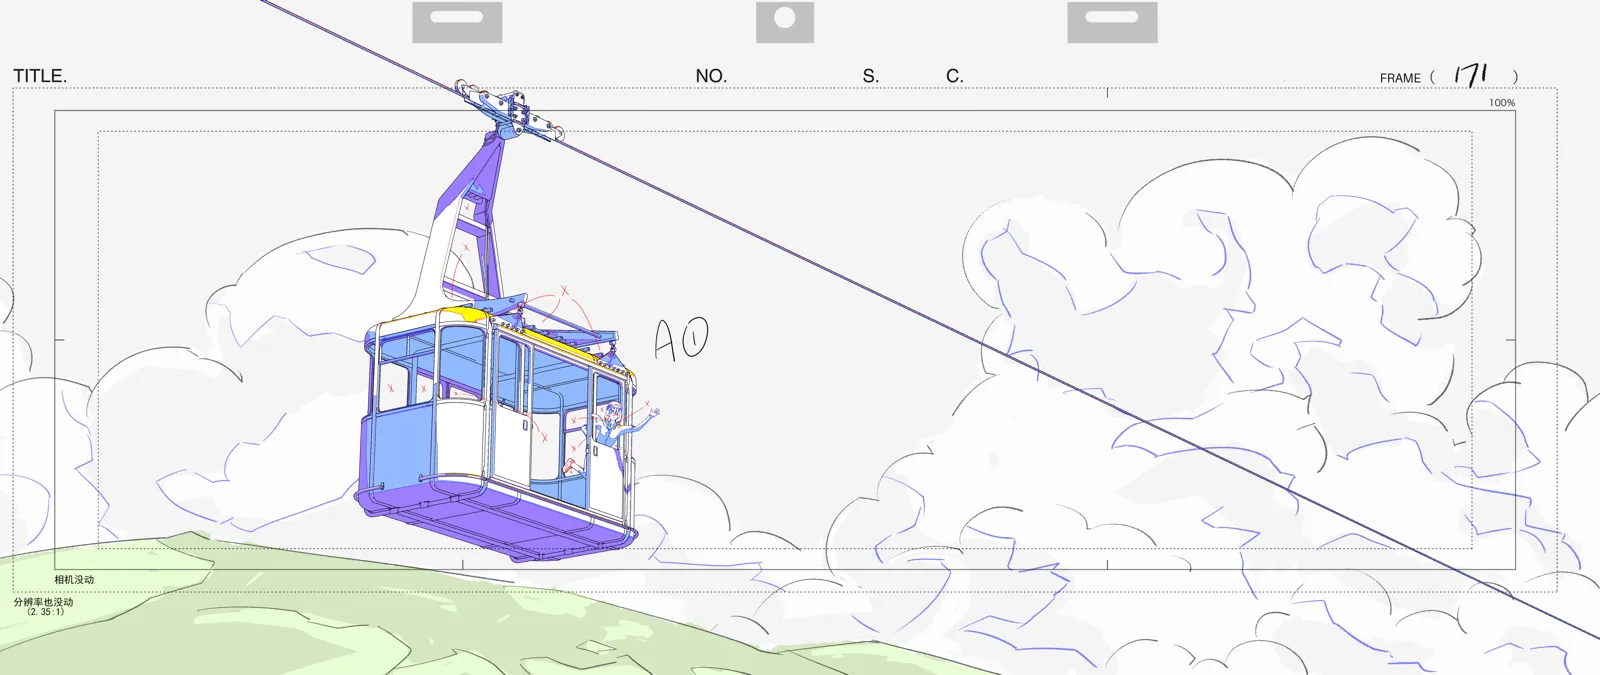Click the handwritten "A①" cel label
This screenshot has width=1600, height=675.
(x=682, y=340)
